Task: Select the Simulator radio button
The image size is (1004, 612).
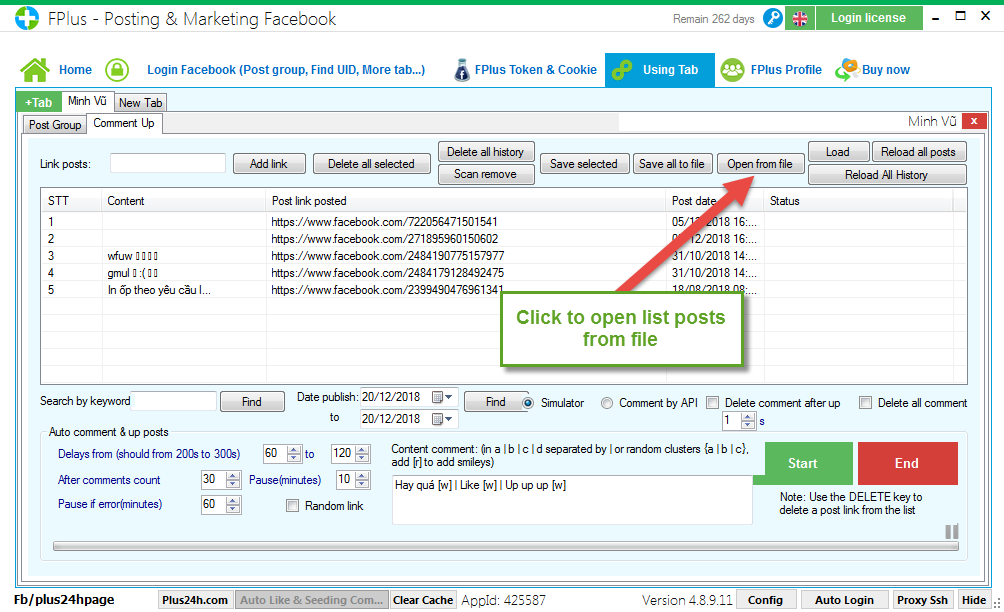Action: (x=528, y=403)
